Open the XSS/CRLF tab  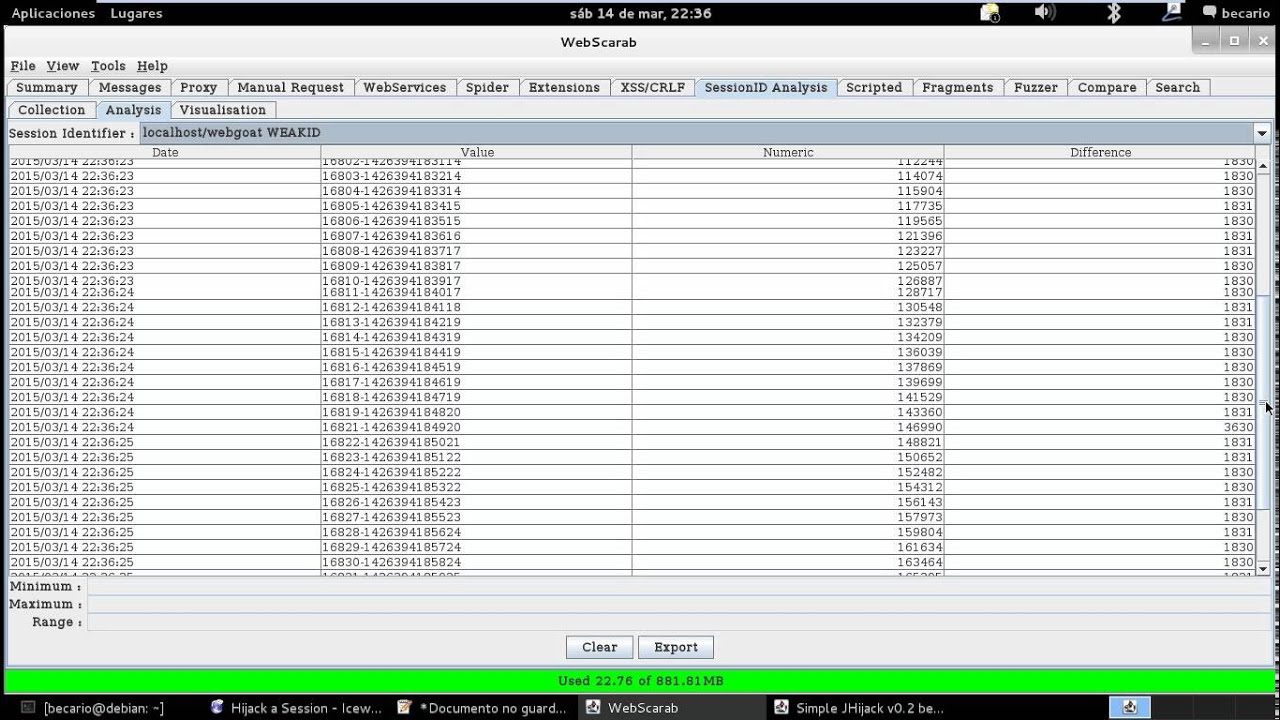pos(653,87)
